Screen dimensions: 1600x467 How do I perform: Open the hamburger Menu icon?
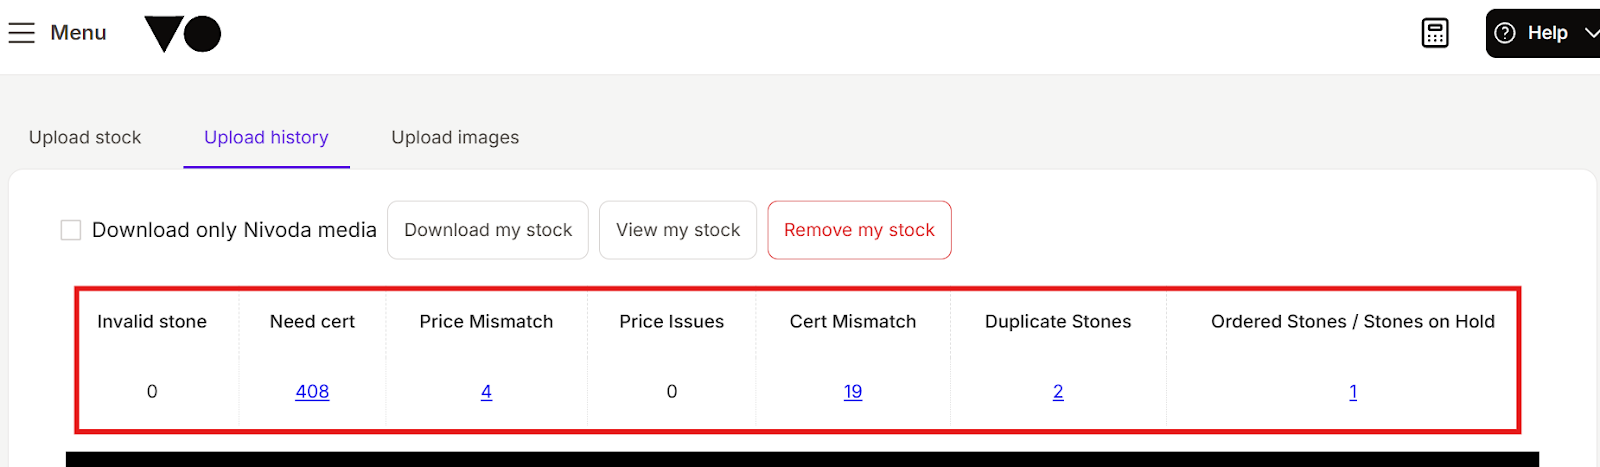click(x=21, y=33)
